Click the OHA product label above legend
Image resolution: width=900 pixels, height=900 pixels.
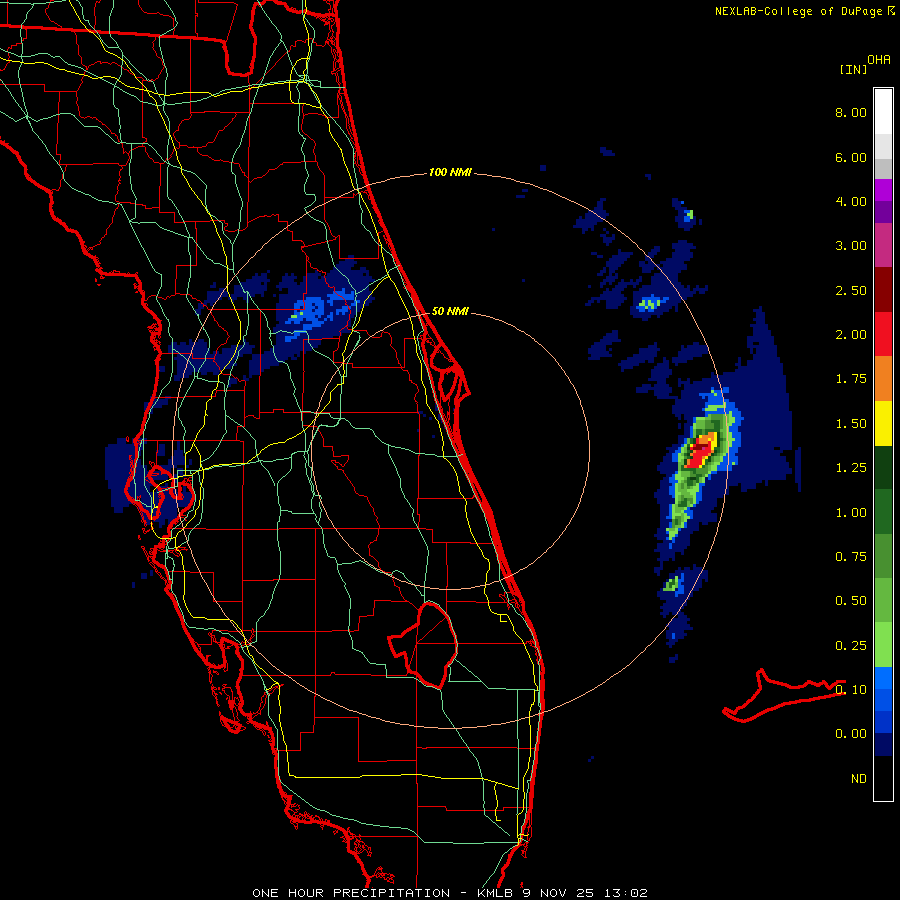click(879, 60)
